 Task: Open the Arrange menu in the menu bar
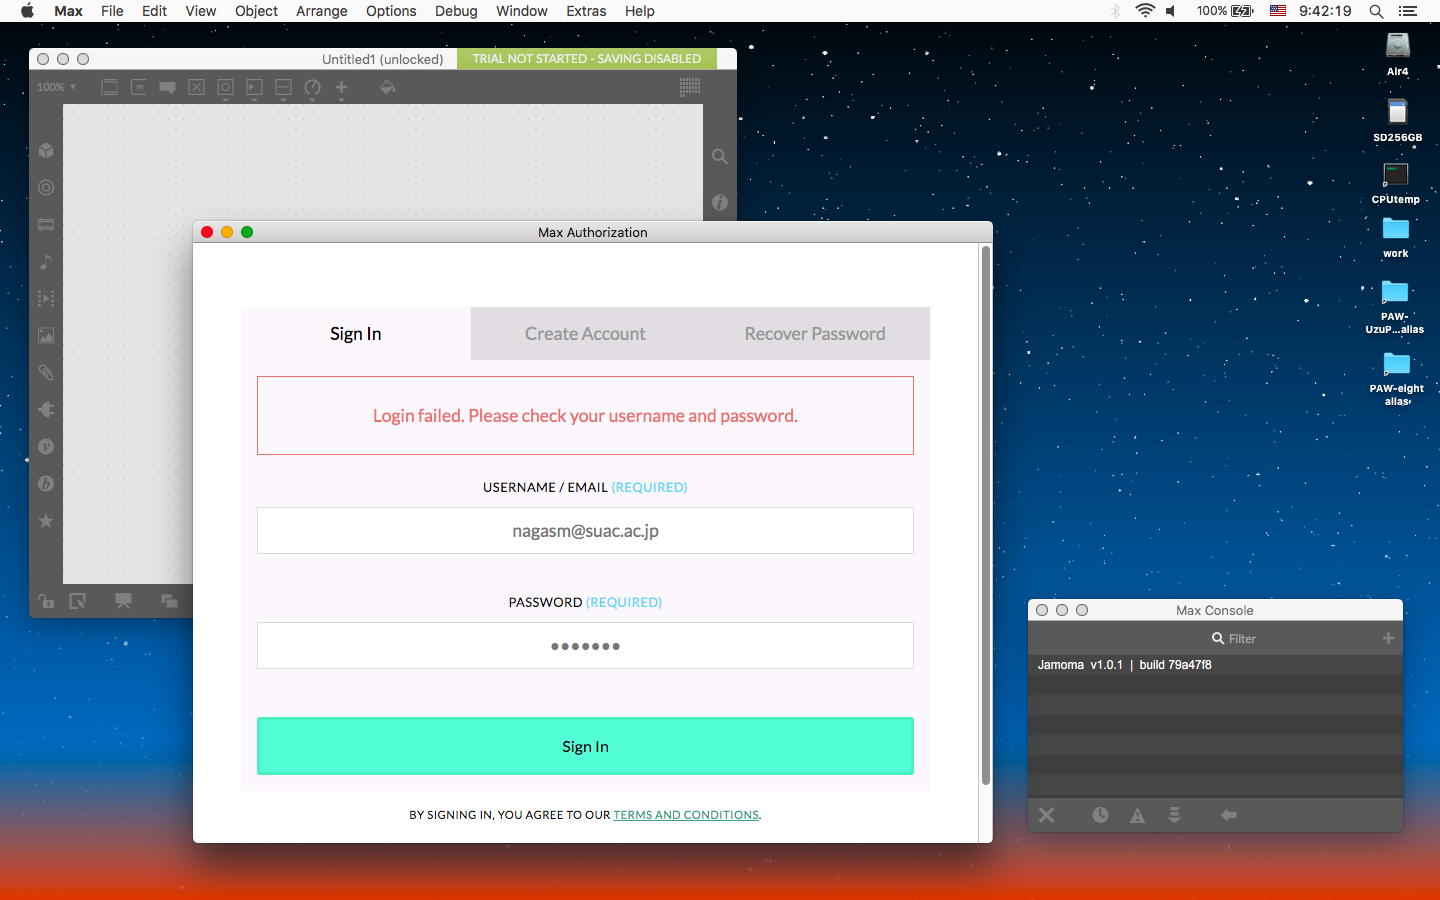(x=322, y=11)
